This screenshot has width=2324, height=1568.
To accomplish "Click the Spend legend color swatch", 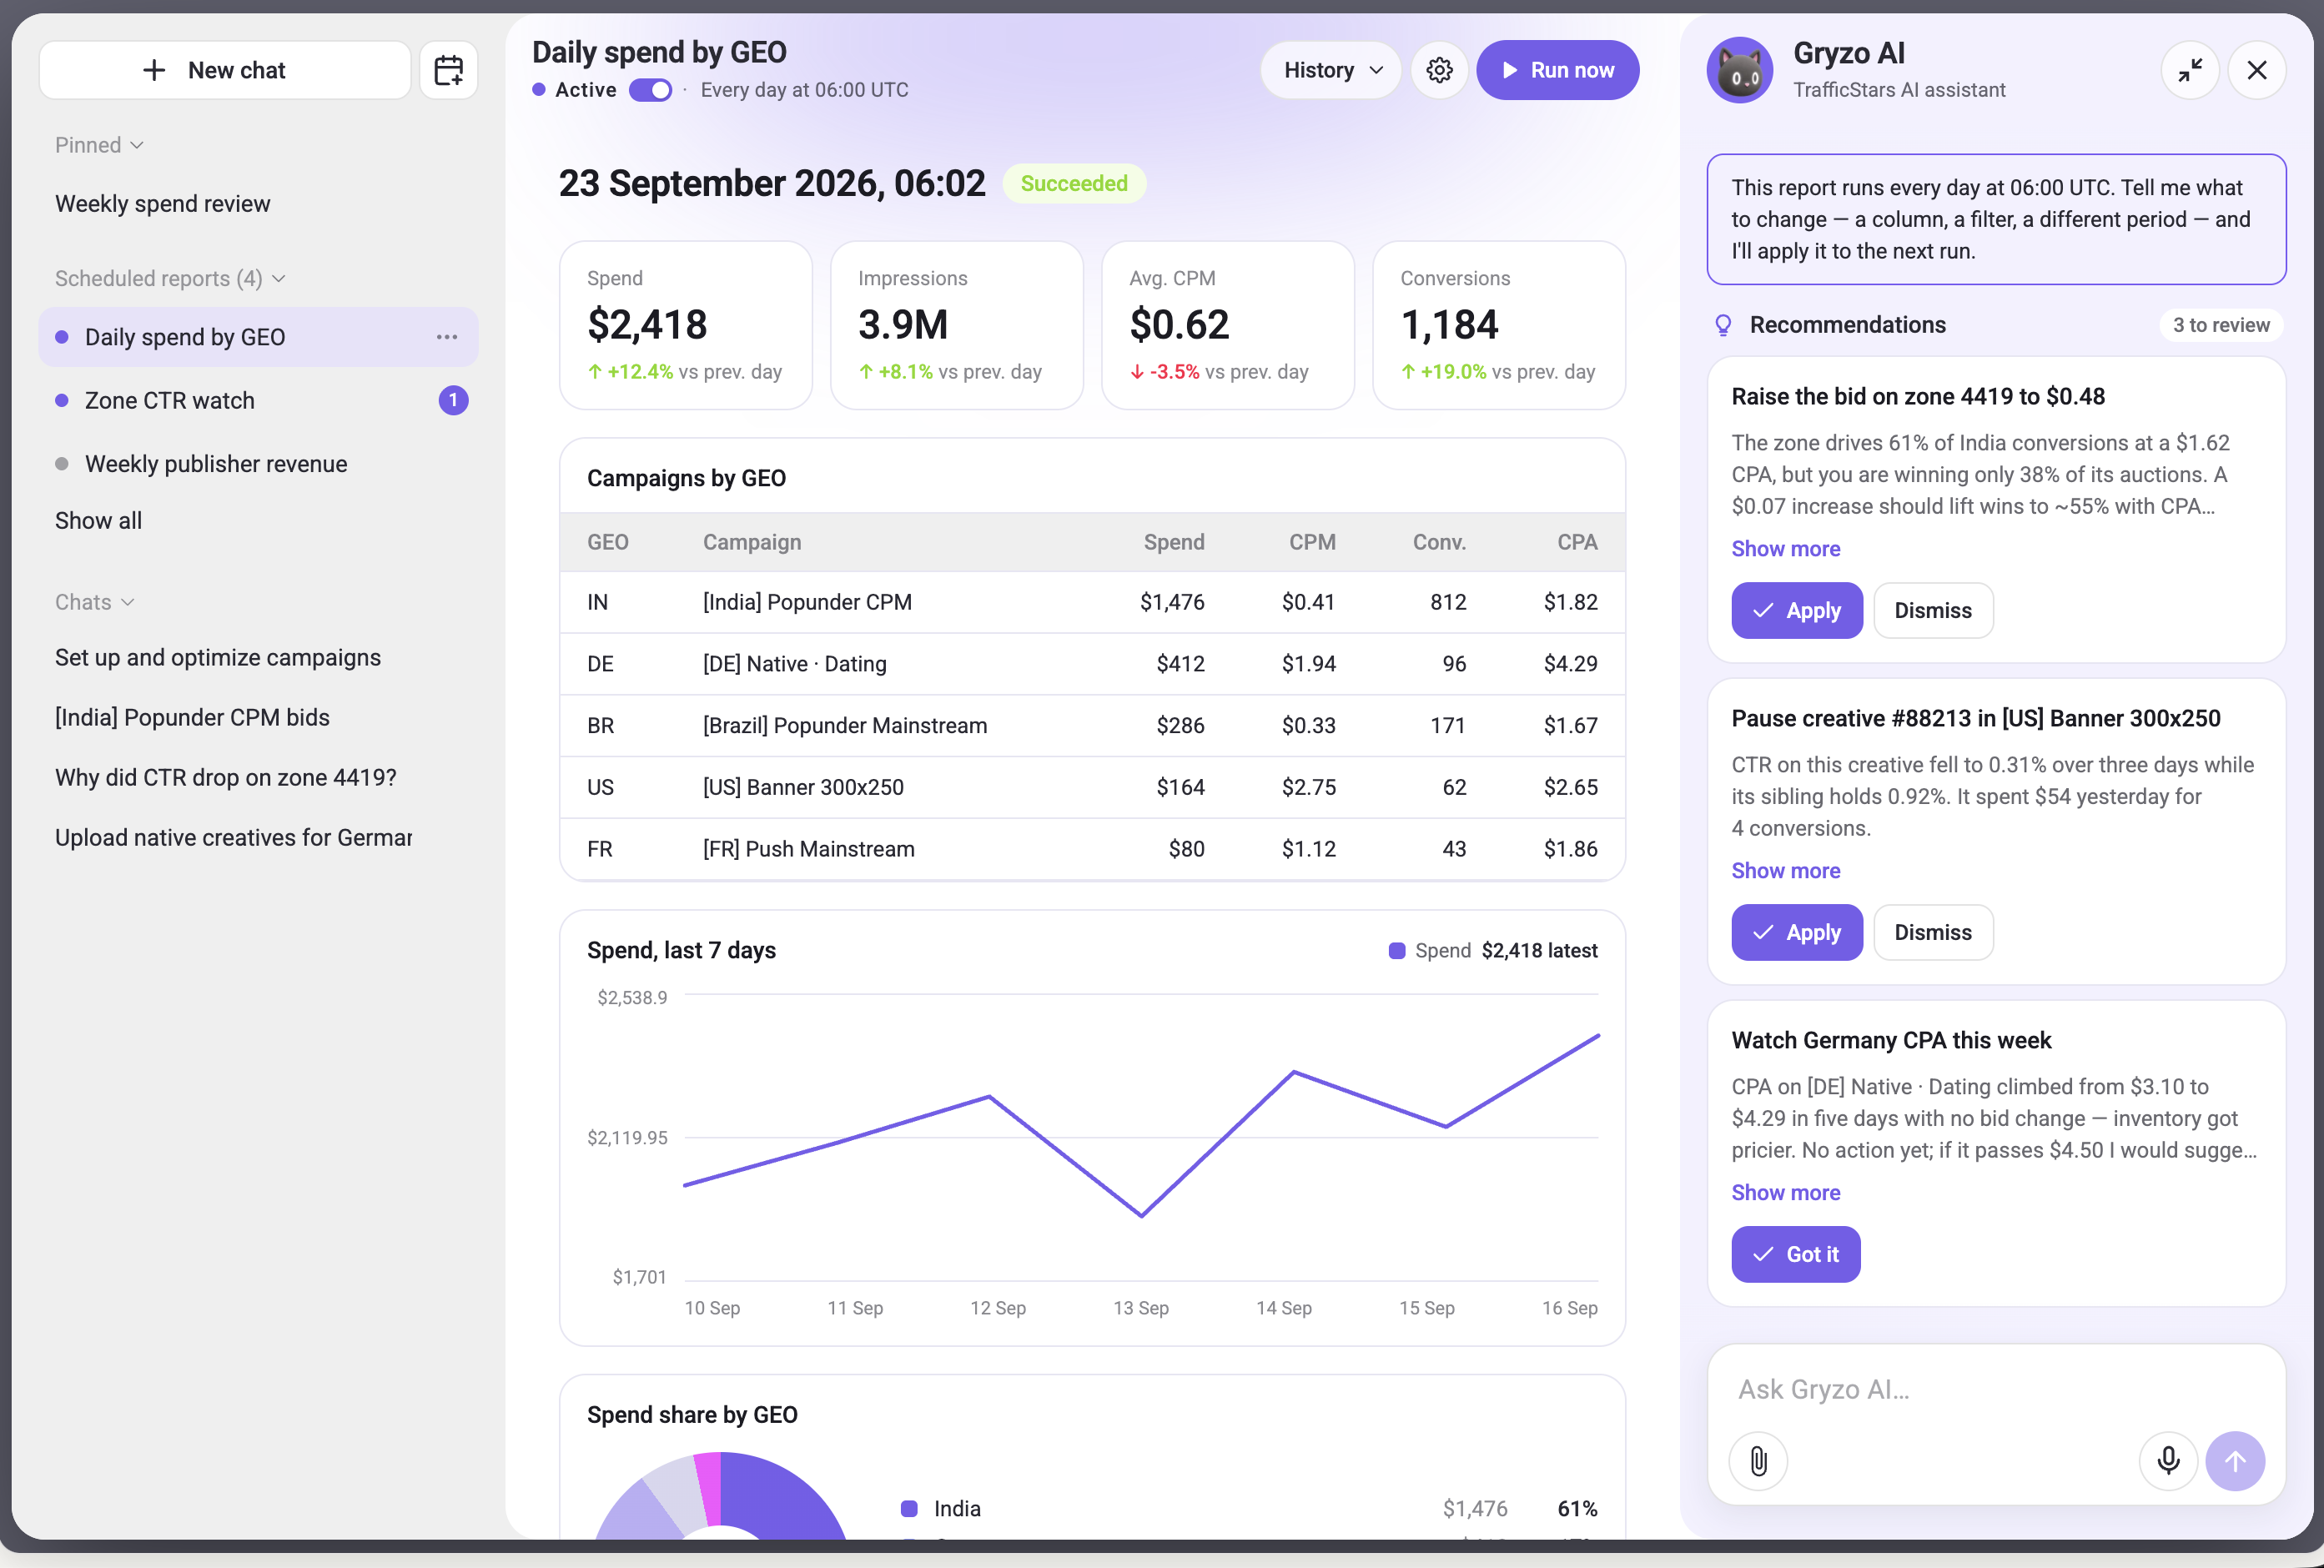I will pos(1397,951).
